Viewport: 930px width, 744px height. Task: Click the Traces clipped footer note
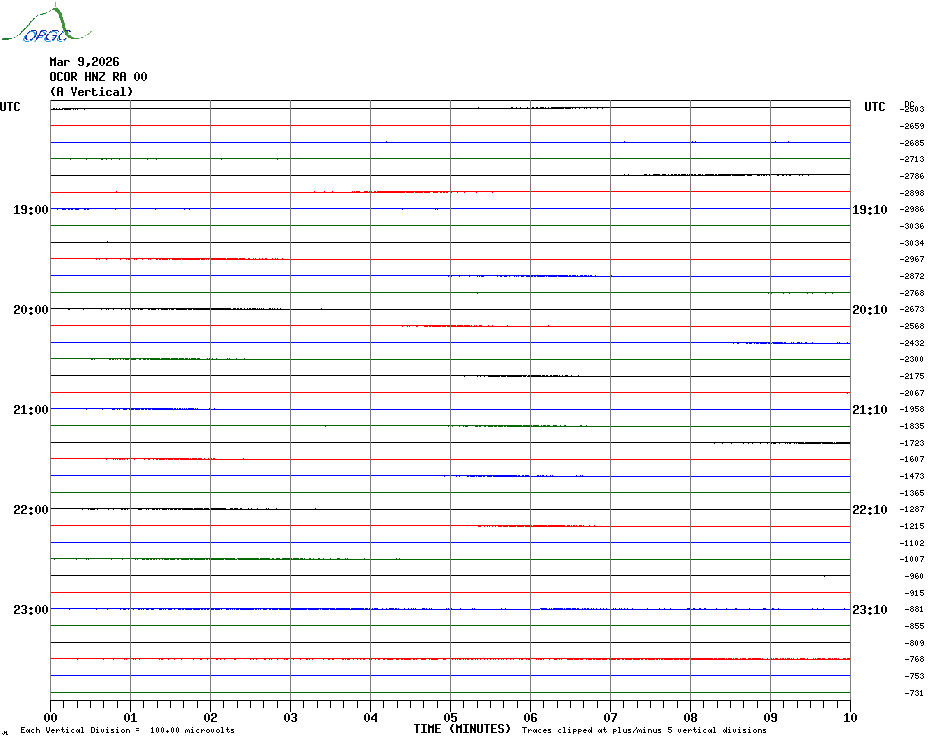(644, 731)
